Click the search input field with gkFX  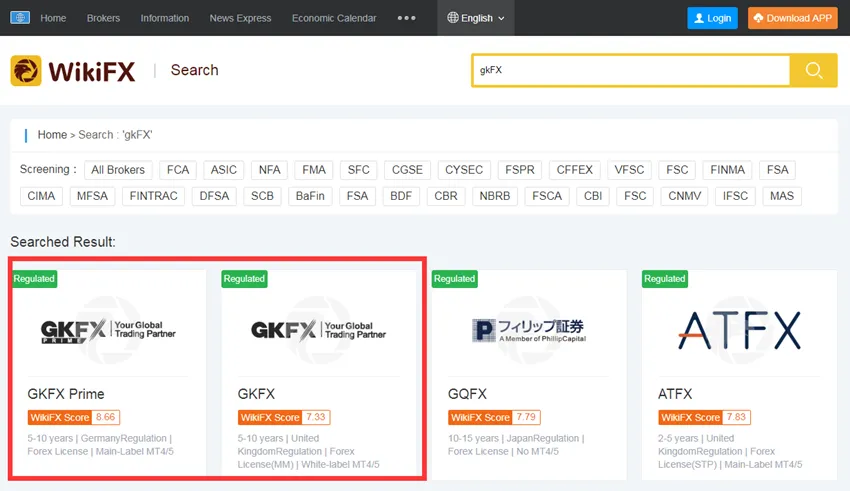point(631,70)
